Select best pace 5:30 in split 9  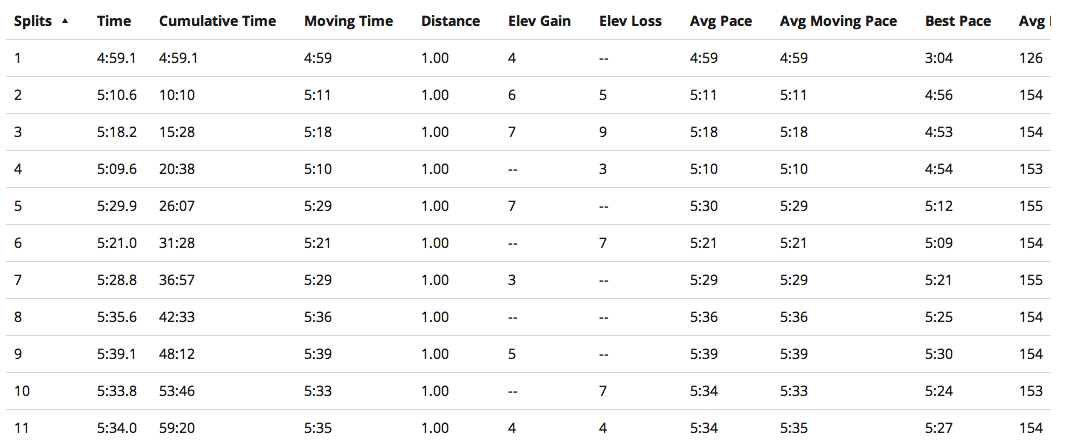click(941, 354)
